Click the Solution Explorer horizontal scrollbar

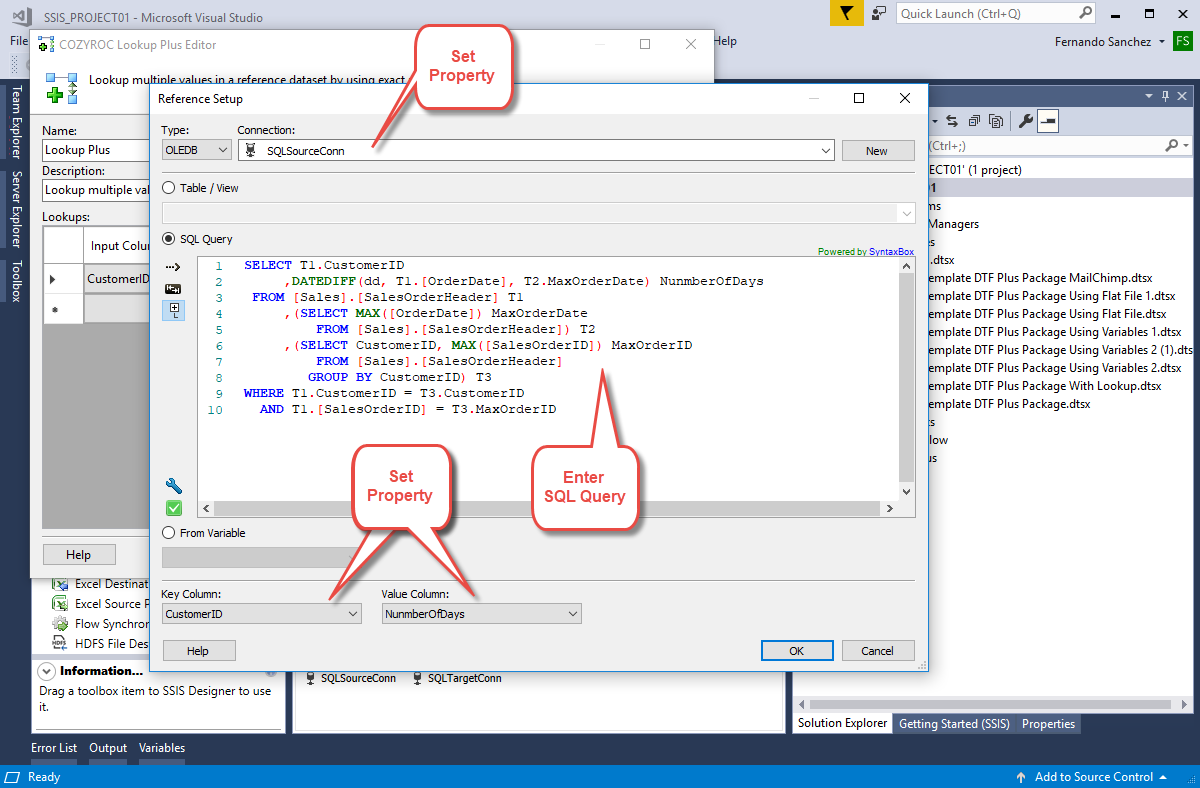[x=992, y=704]
